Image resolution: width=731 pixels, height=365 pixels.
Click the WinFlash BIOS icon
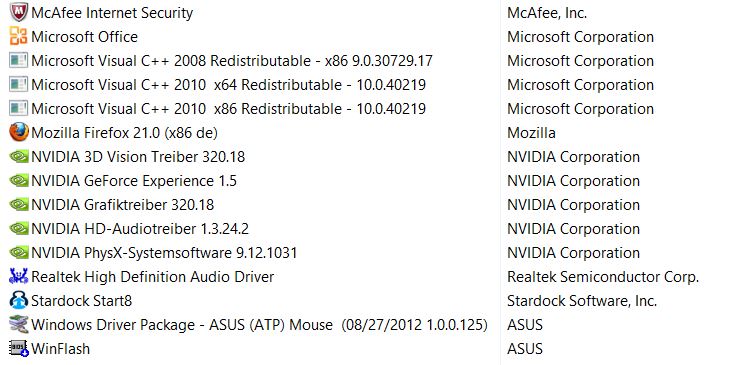coord(19,348)
